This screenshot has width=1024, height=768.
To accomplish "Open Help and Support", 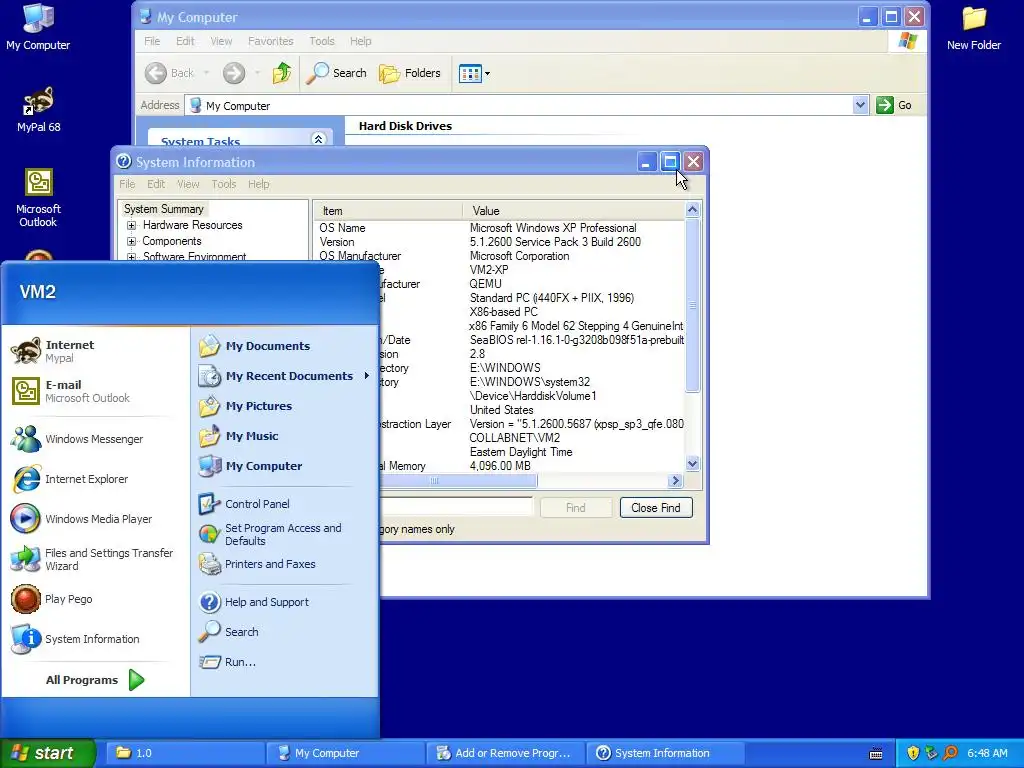I will [x=284, y=602].
